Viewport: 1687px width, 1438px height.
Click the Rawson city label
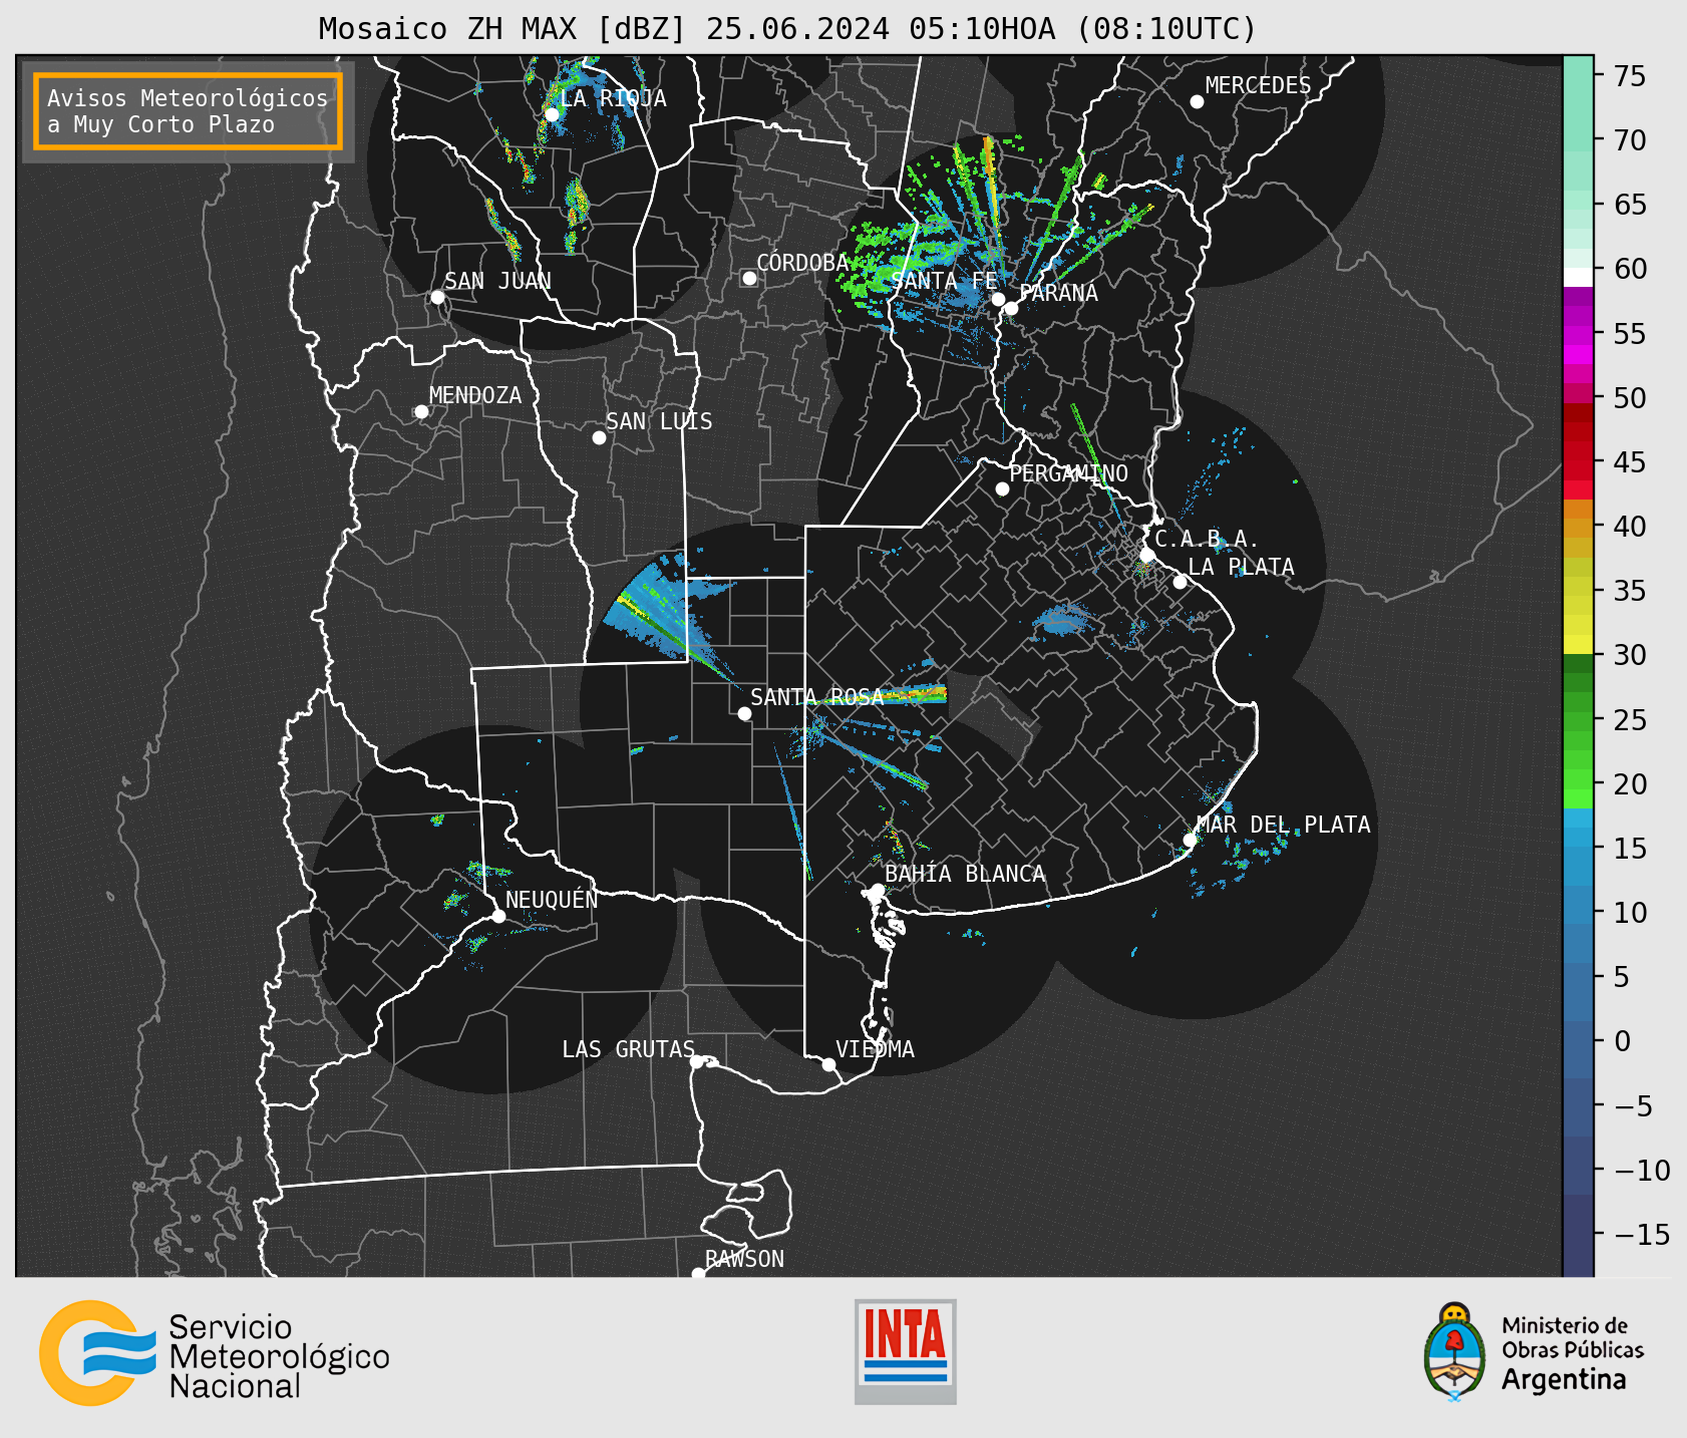pyautogui.click(x=744, y=1259)
